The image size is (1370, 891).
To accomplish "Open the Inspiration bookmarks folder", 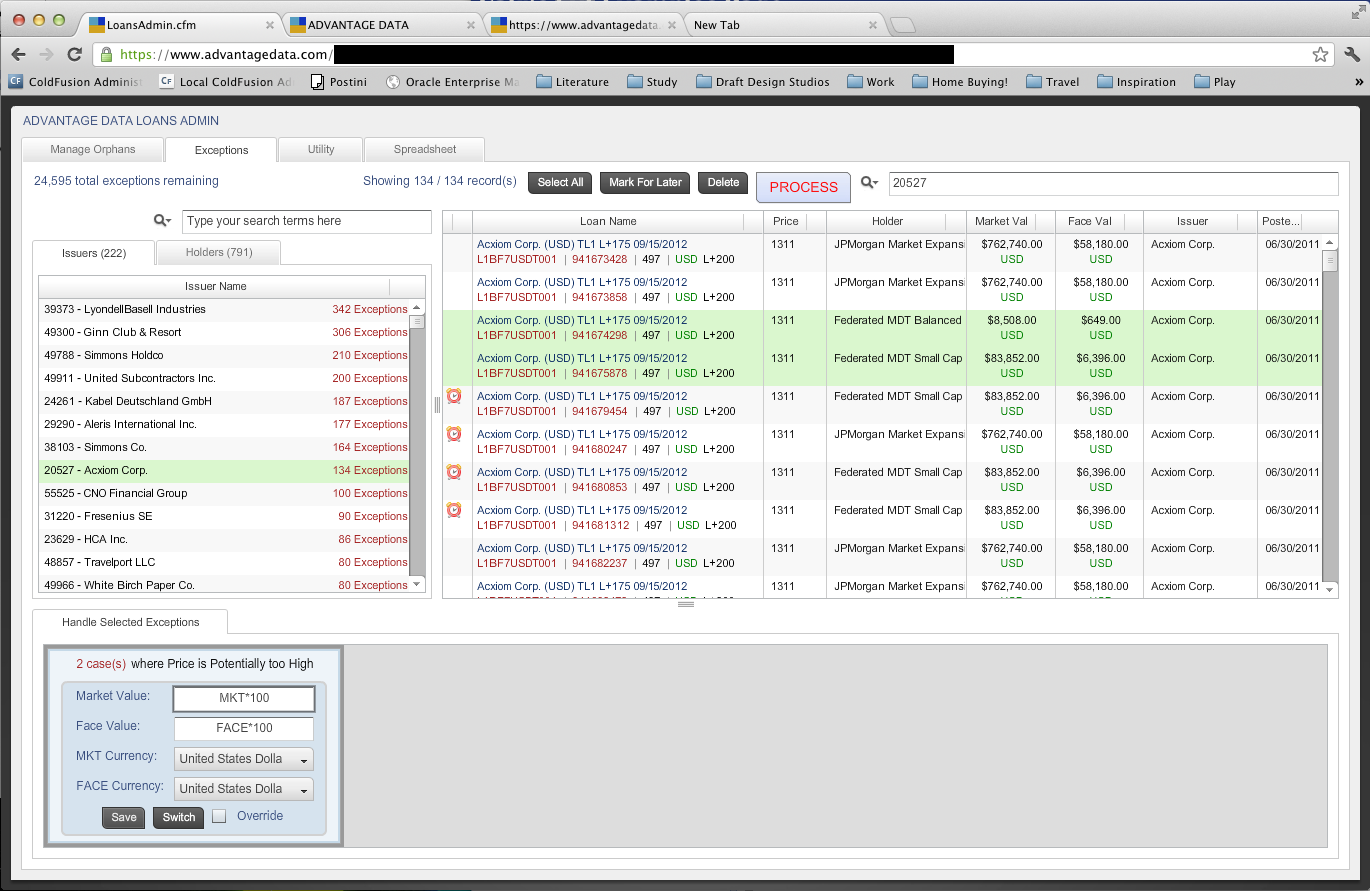I will (x=1136, y=82).
